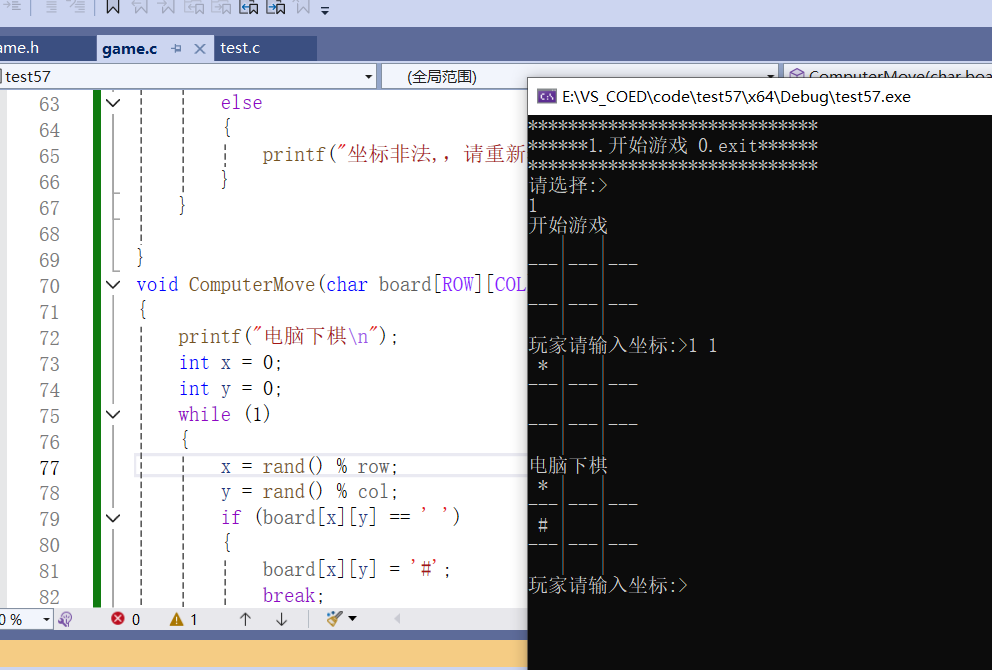This screenshot has width=992, height=670.
Task: Navigate to previous issue with up arrow
Action: (245, 619)
